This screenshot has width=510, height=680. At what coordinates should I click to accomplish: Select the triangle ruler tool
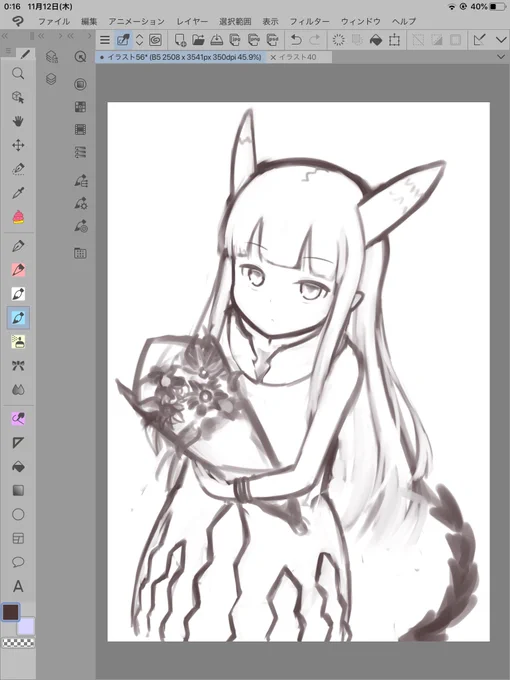point(18,442)
